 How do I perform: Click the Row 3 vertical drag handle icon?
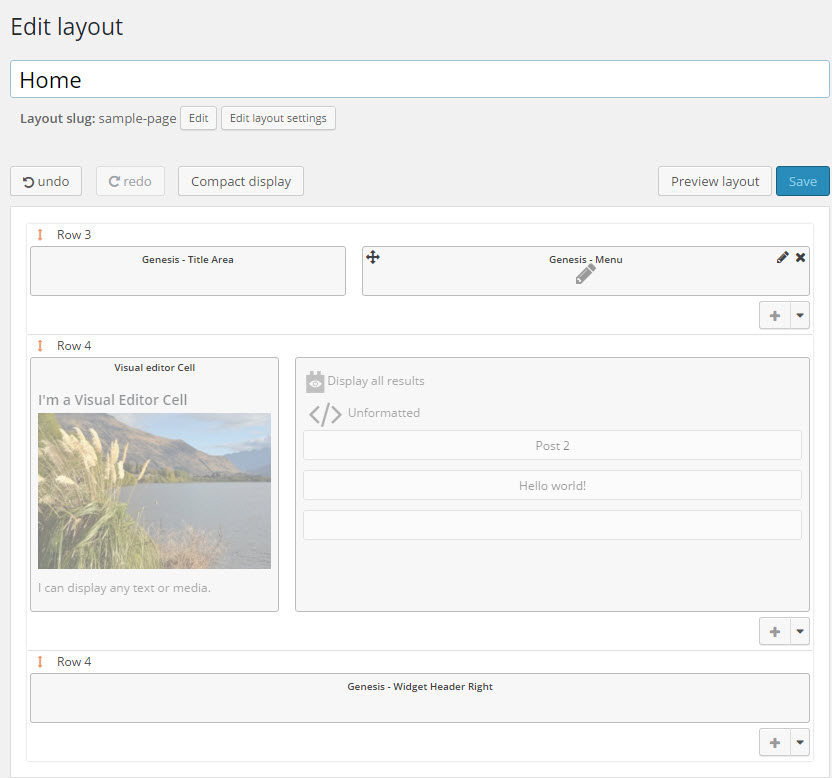[x=40, y=235]
